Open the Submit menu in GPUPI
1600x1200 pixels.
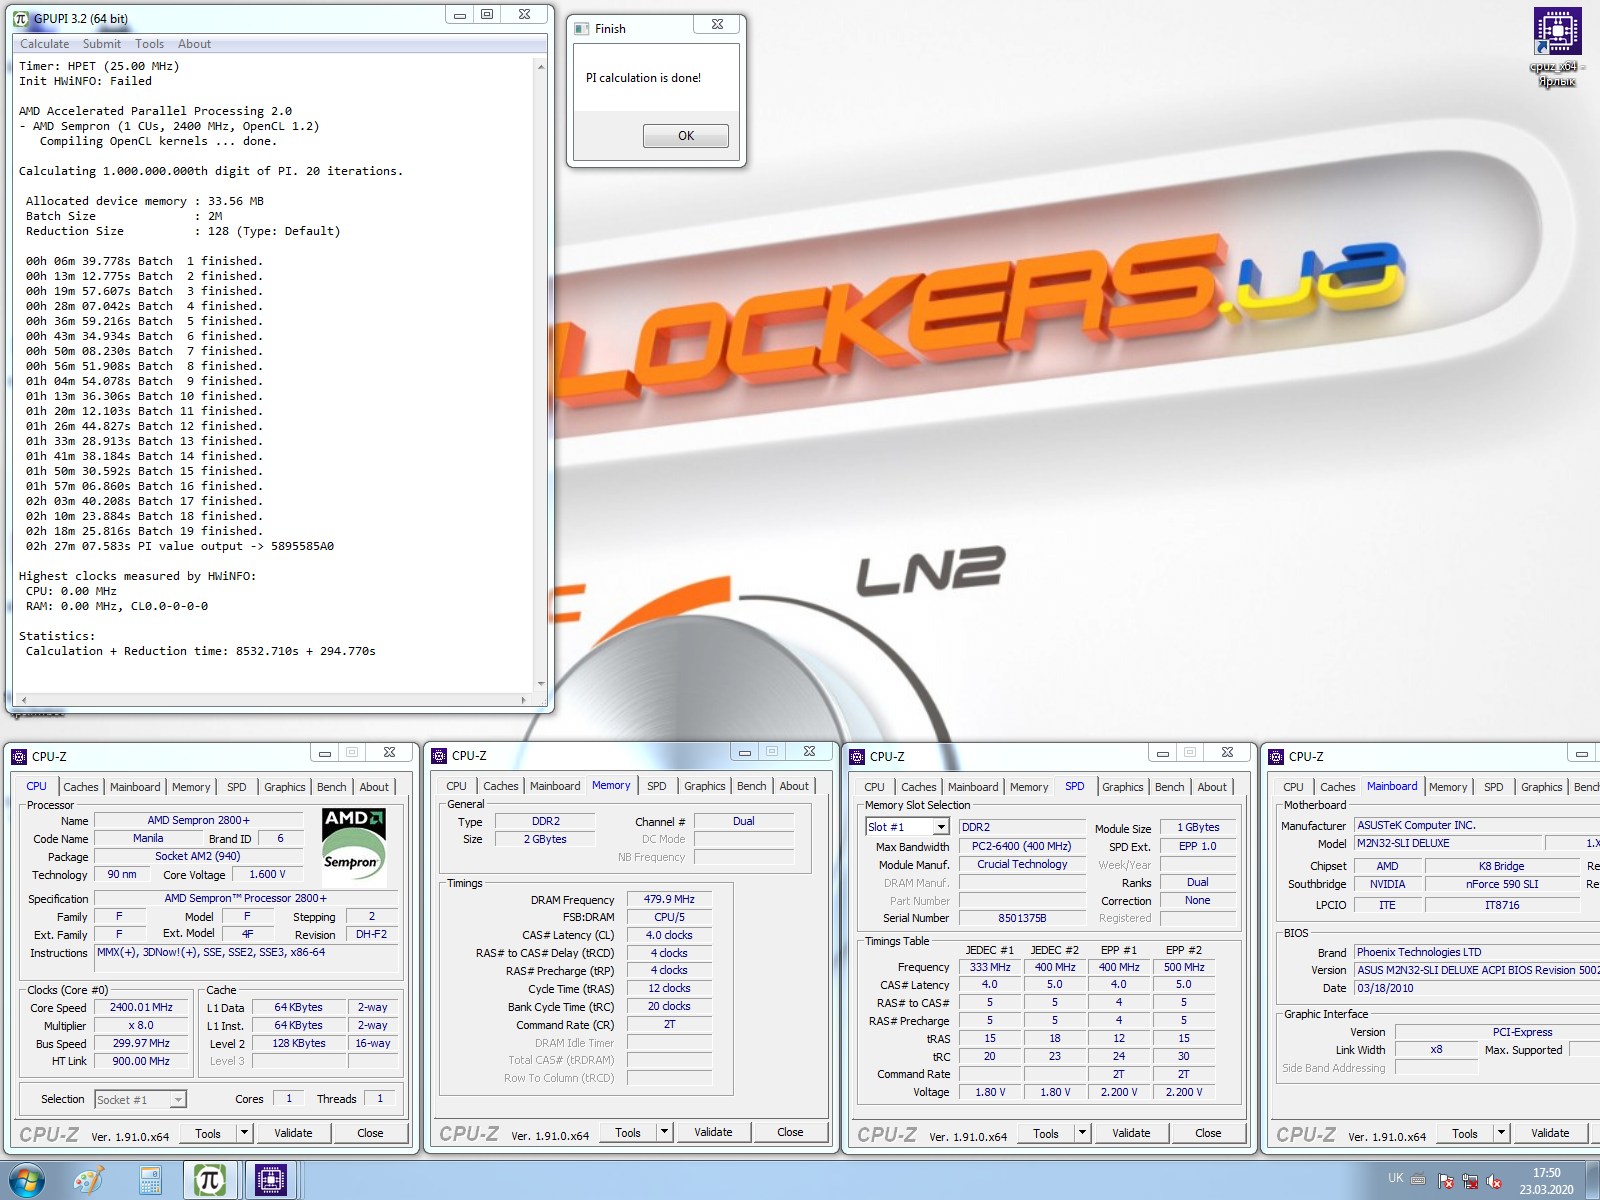point(102,44)
